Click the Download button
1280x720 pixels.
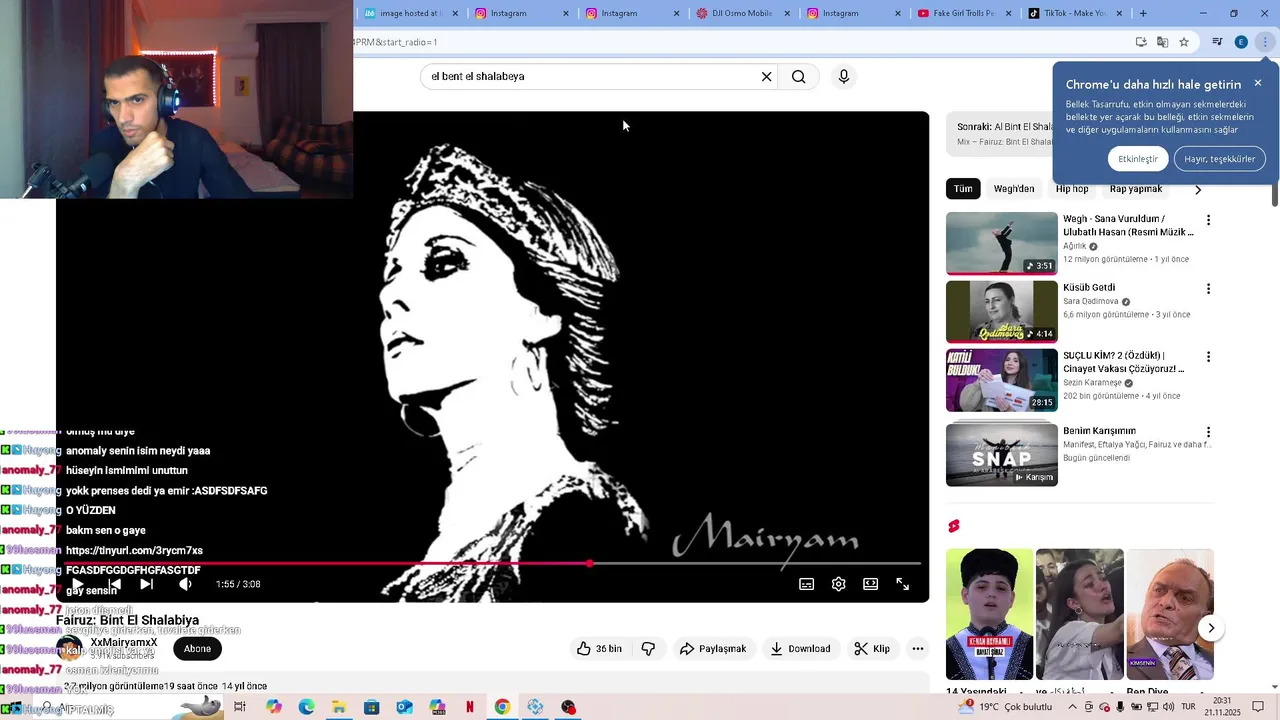pyautogui.click(x=800, y=649)
